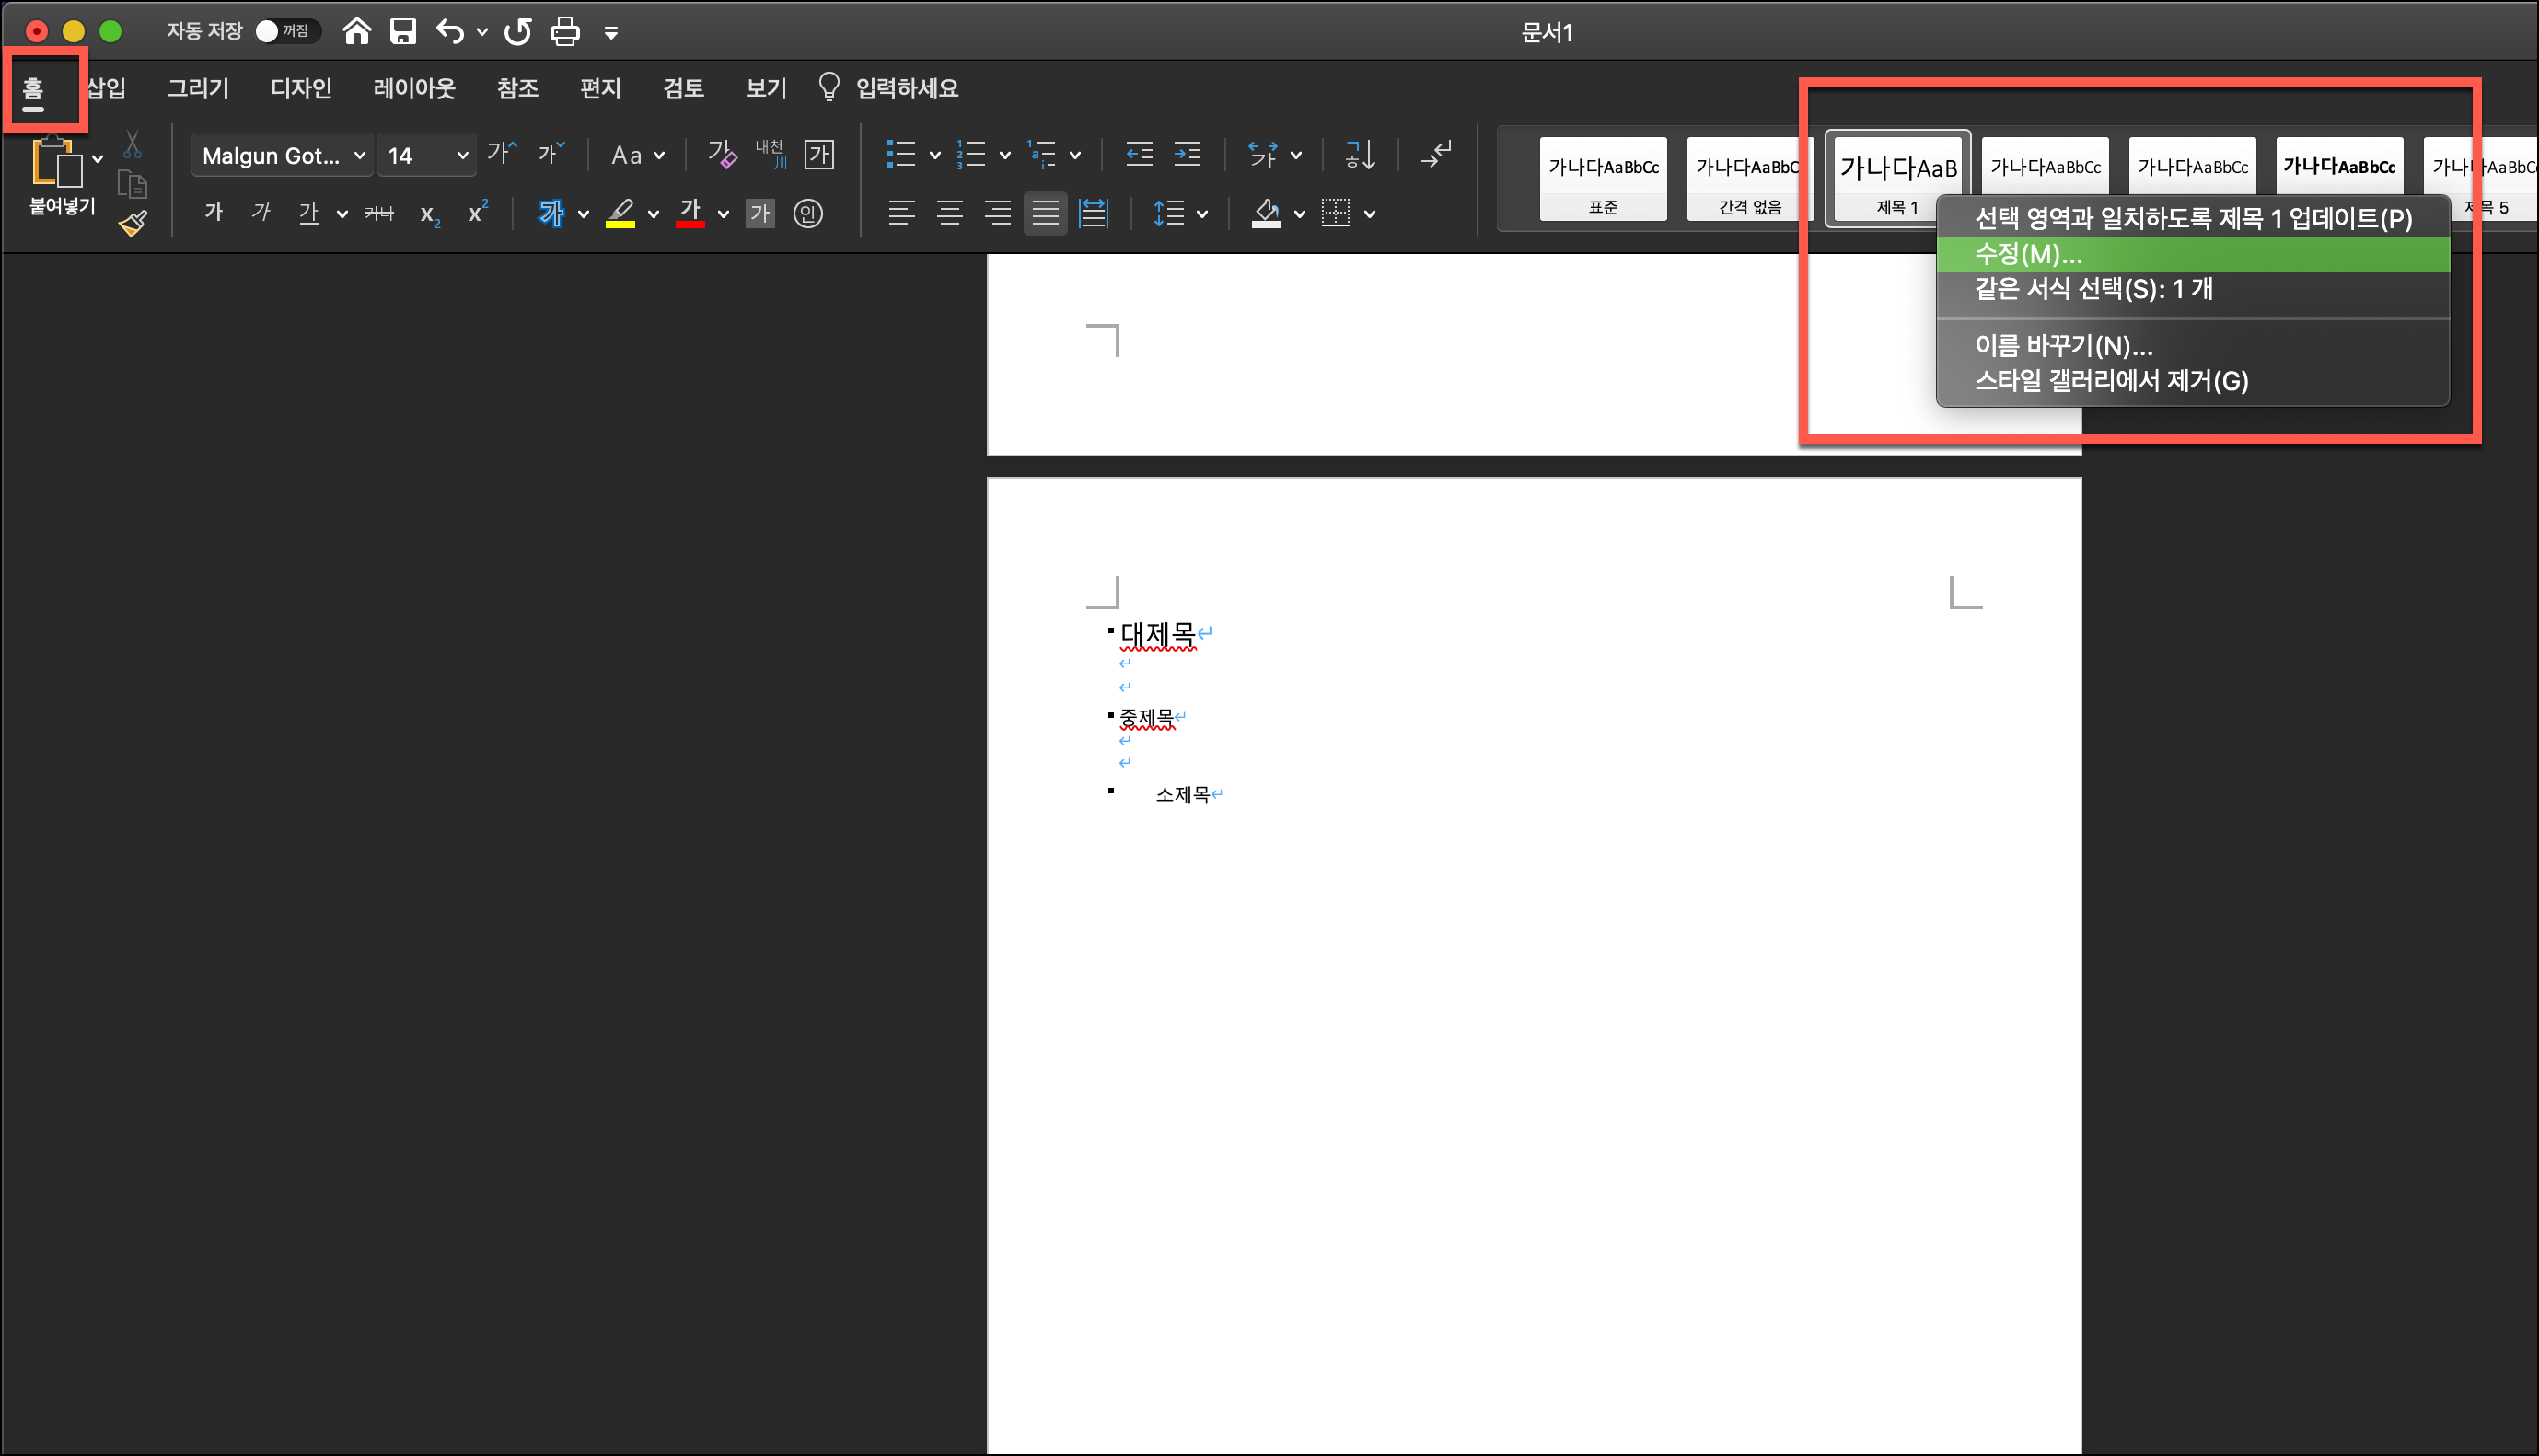
Task: Click the sort descending icon
Action: pos(1360,155)
